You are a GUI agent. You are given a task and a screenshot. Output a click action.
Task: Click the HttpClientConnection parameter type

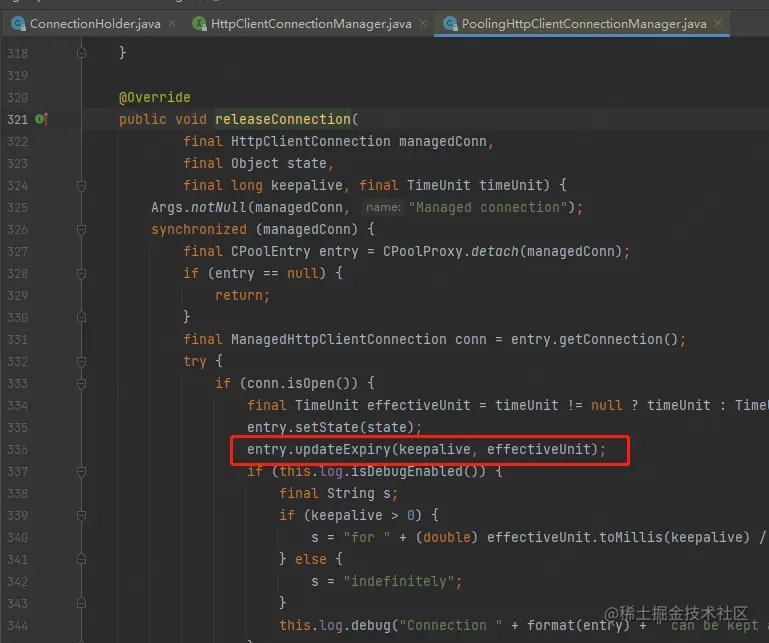(311, 141)
